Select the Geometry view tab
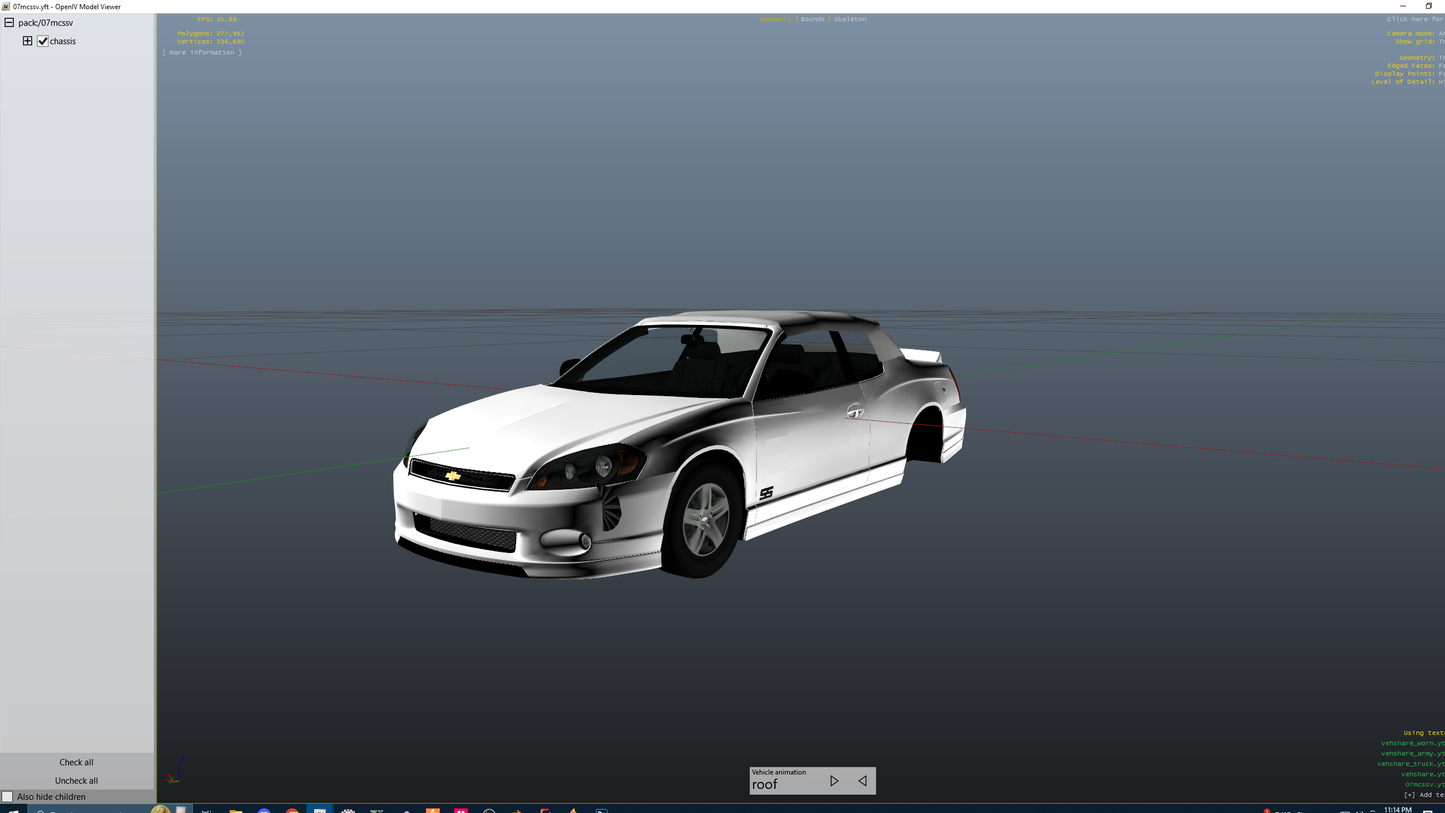 (775, 19)
